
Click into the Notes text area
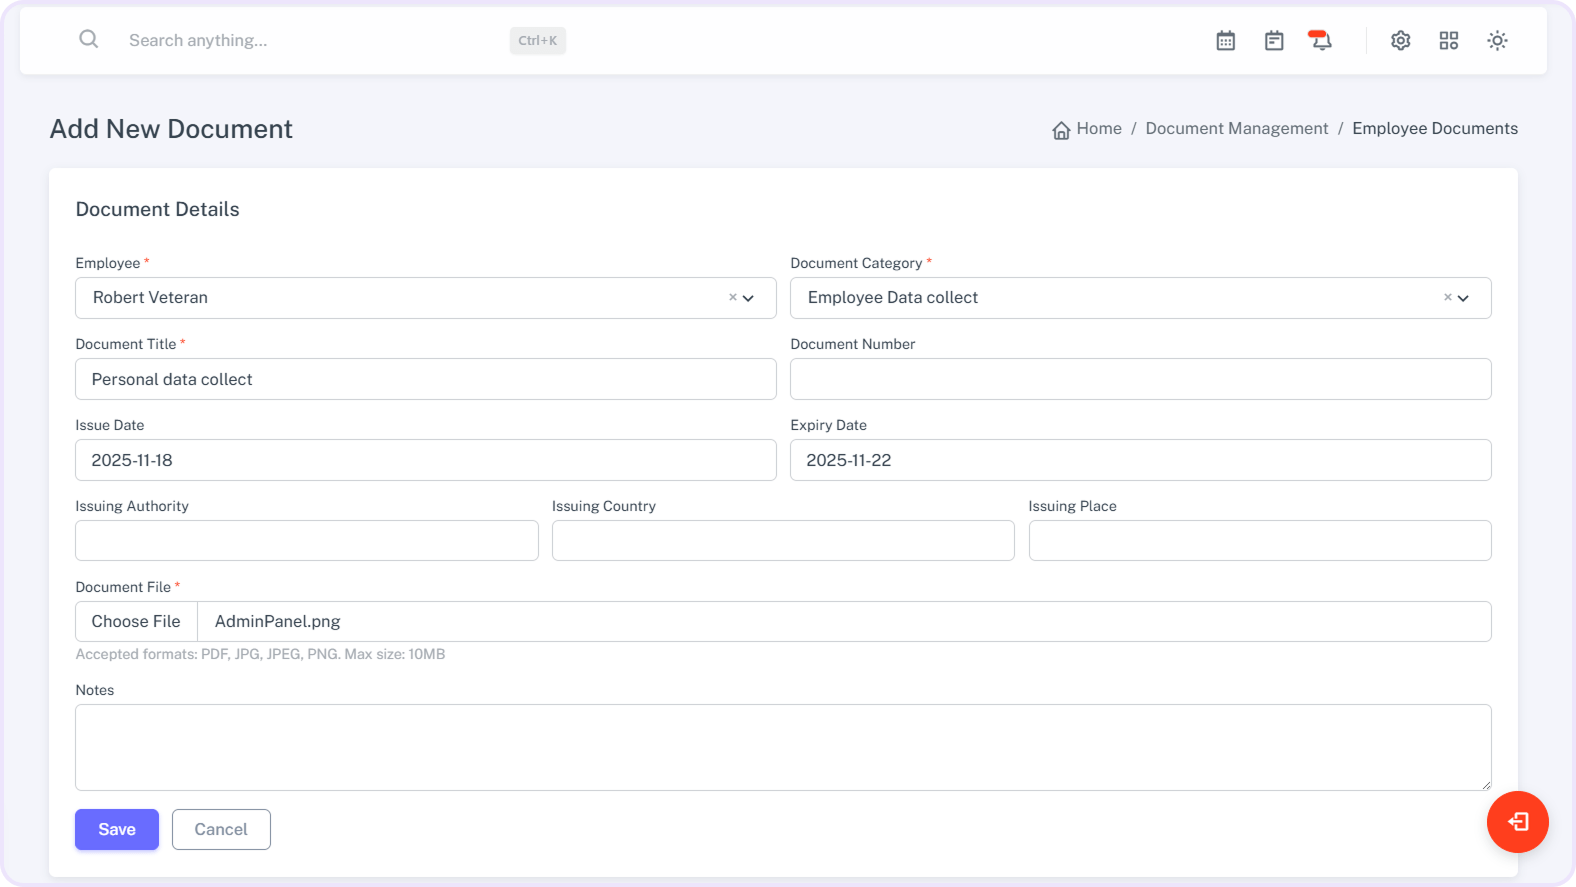point(783,747)
